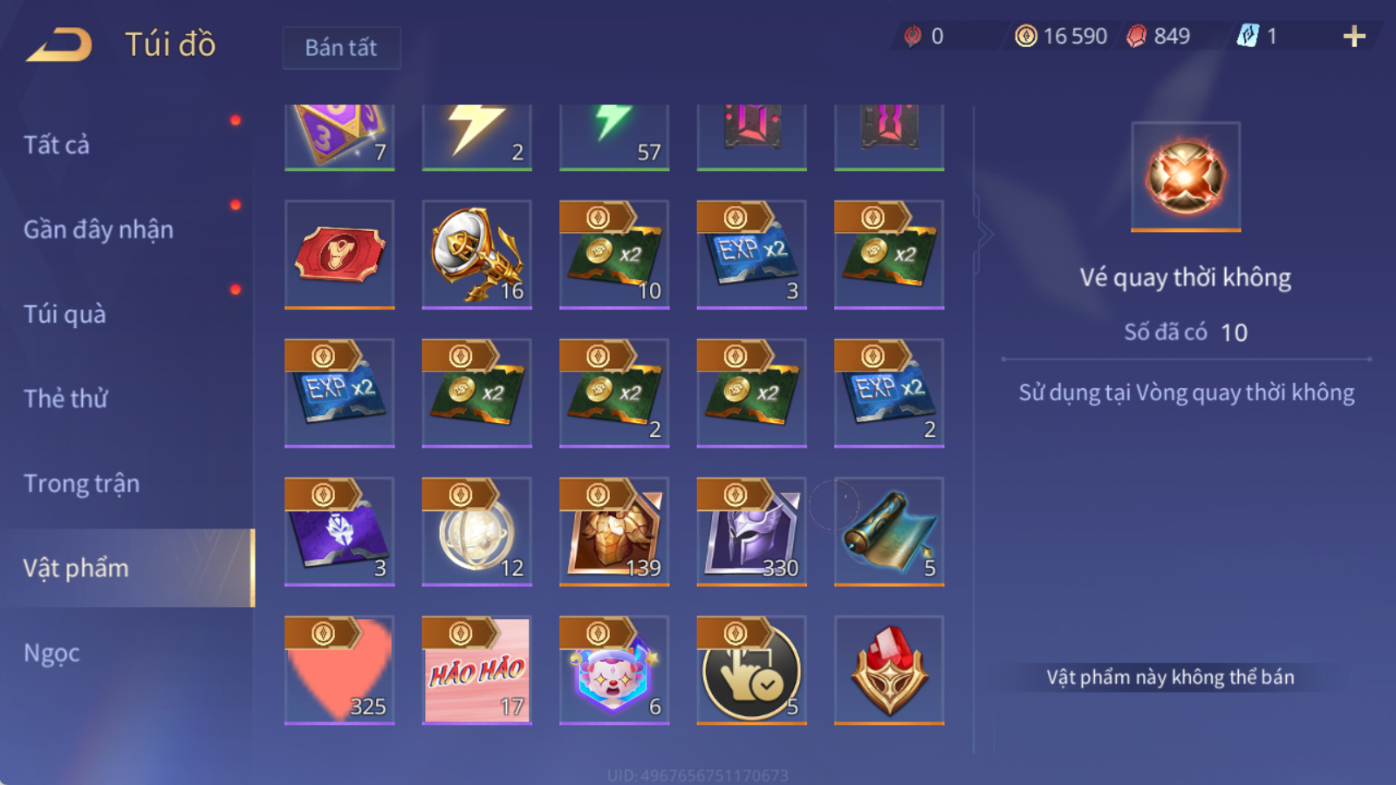Select the white orb item with 12

click(x=477, y=531)
